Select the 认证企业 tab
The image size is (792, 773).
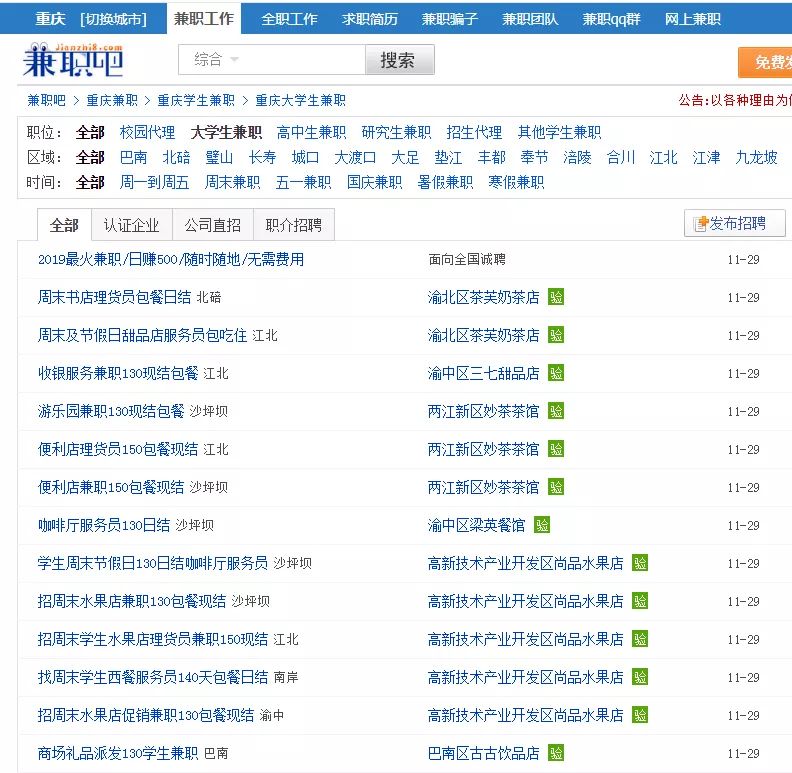coord(132,225)
